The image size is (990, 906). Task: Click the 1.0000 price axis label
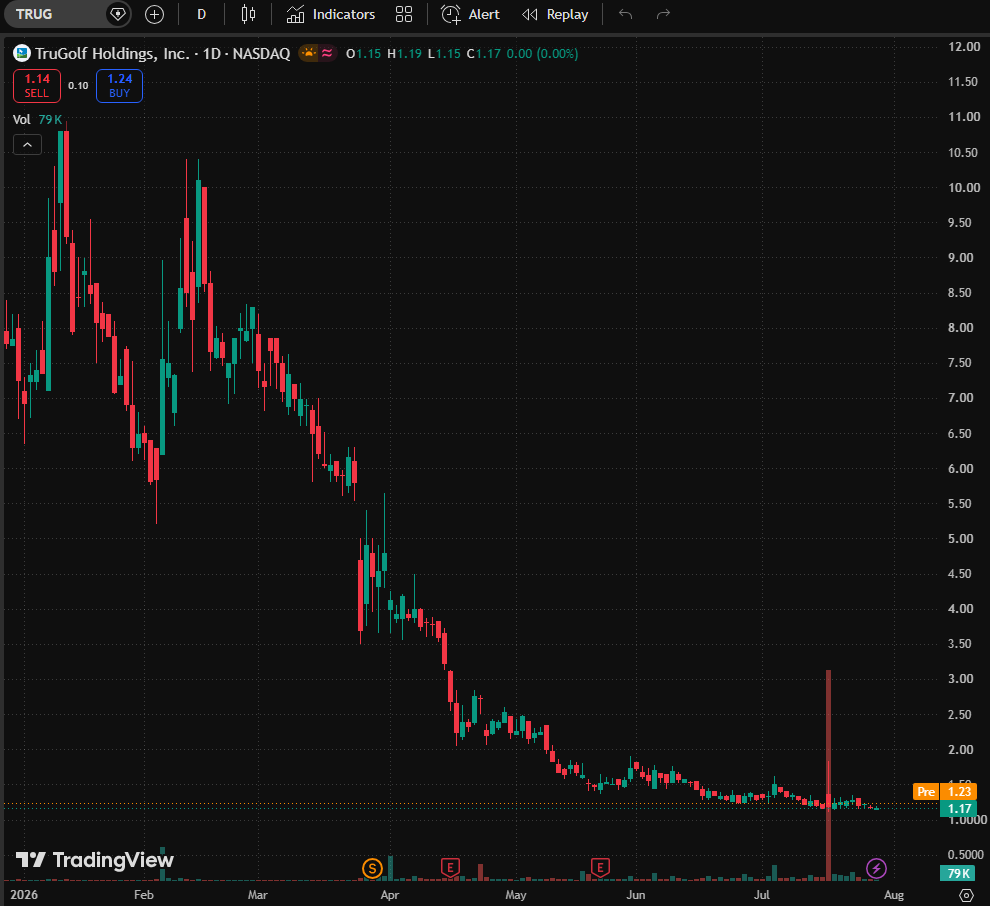point(967,820)
